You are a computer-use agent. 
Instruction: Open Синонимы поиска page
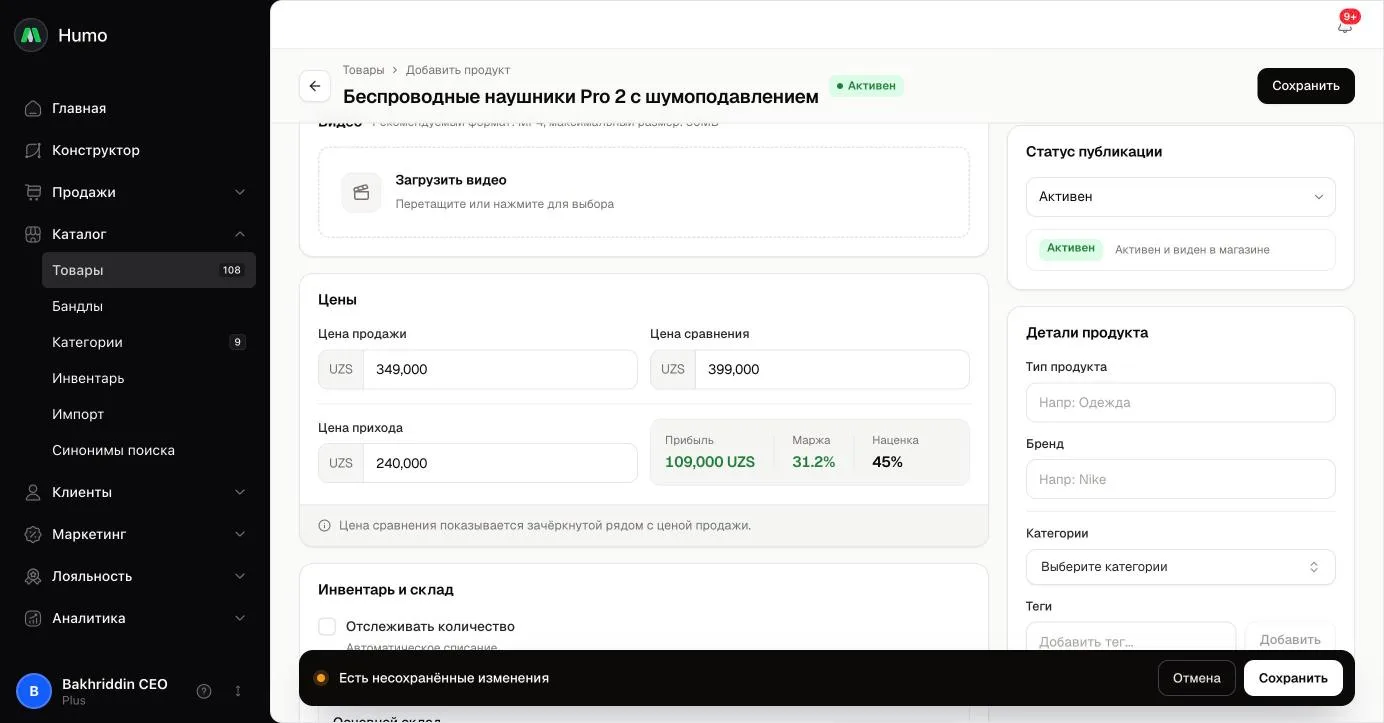point(149,450)
